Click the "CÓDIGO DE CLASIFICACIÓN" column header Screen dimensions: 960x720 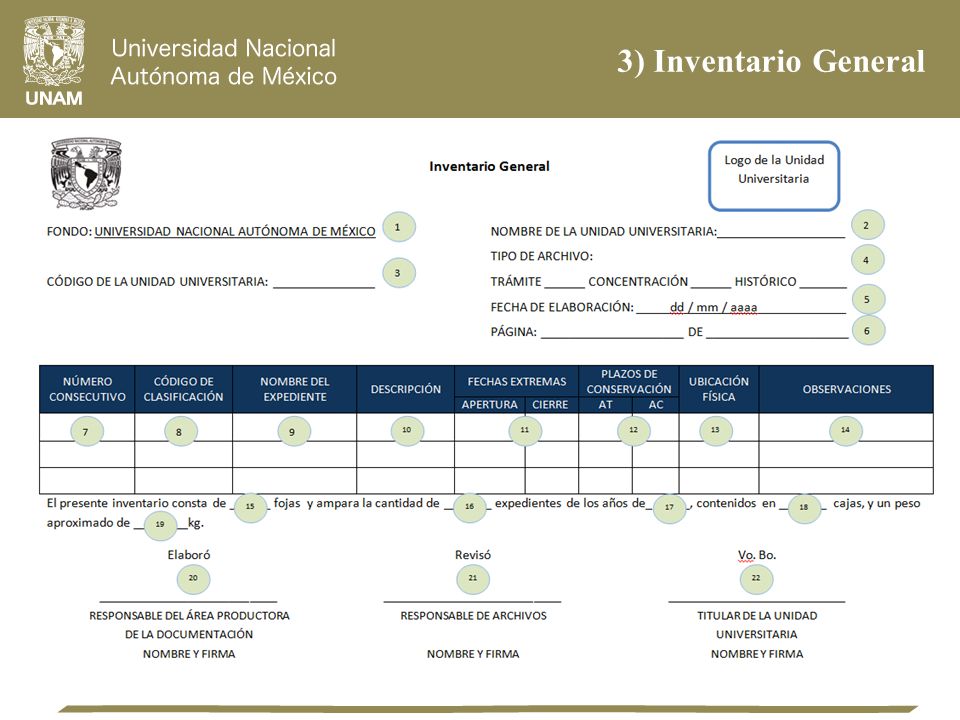tap(184, 389)
